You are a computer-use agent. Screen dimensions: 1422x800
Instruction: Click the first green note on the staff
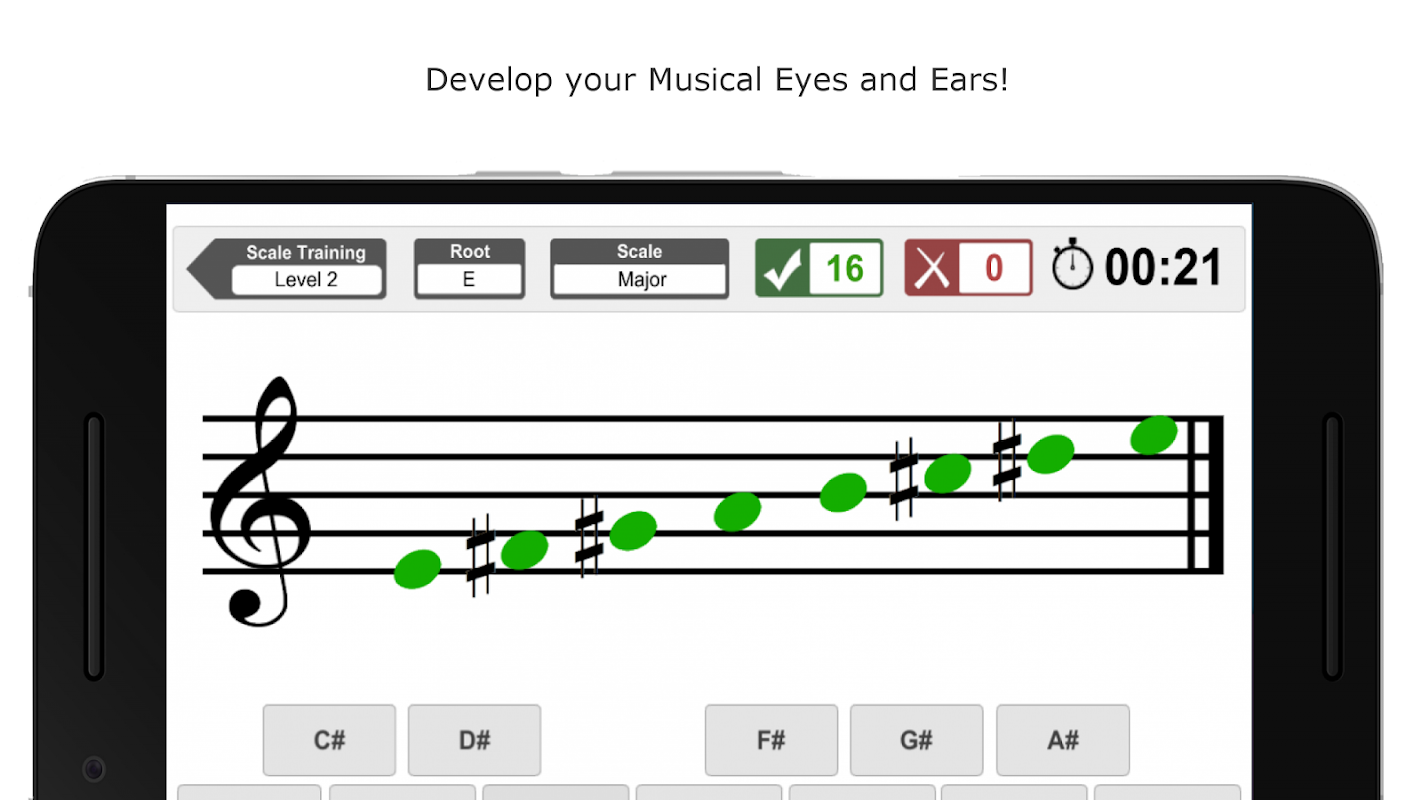coord(417,569)
